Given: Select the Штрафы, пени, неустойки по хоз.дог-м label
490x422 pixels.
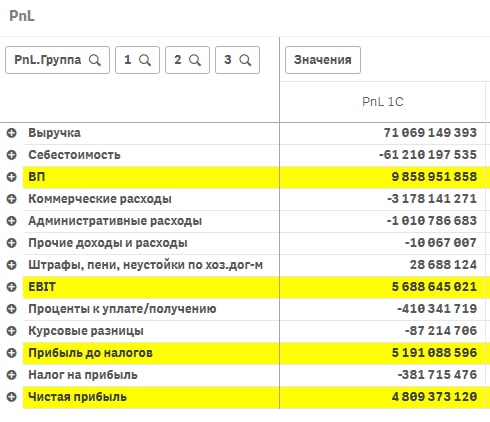Looking at the screenshot, I should click(146, 265).
